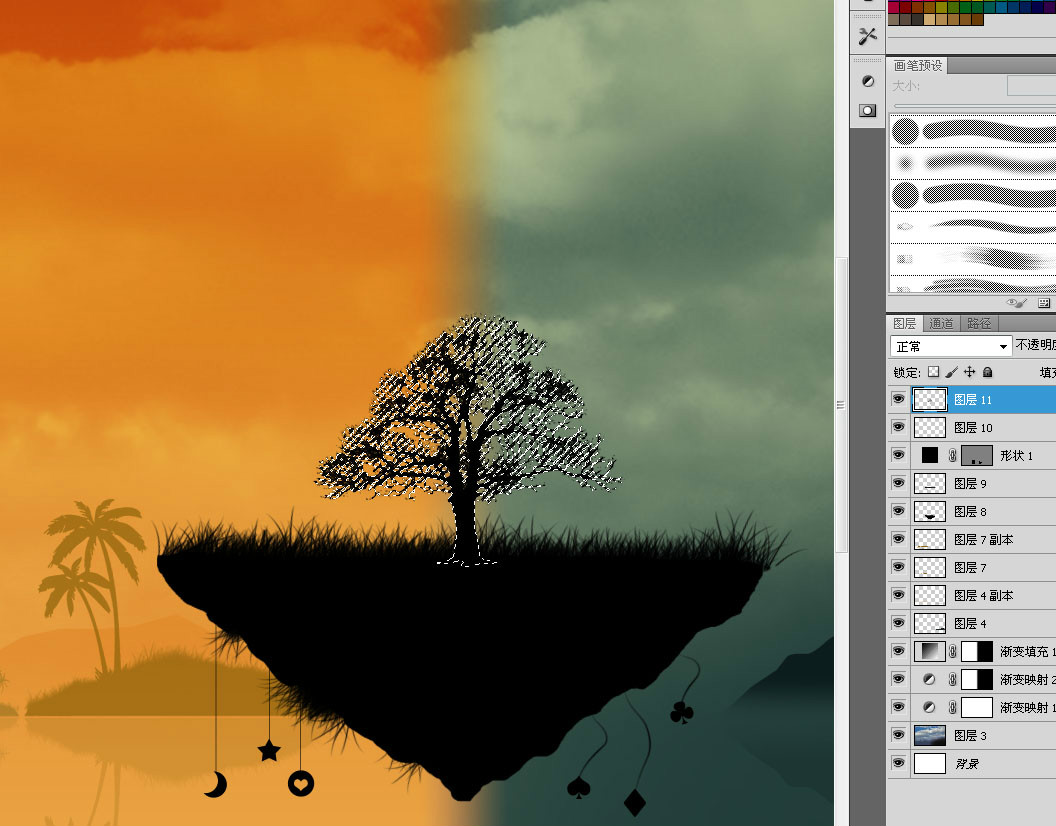Click layer mask thumbnail of 渐变映射 2
Image resolution: width=1056 pixels, height=826 pixels.
(977, 680)
